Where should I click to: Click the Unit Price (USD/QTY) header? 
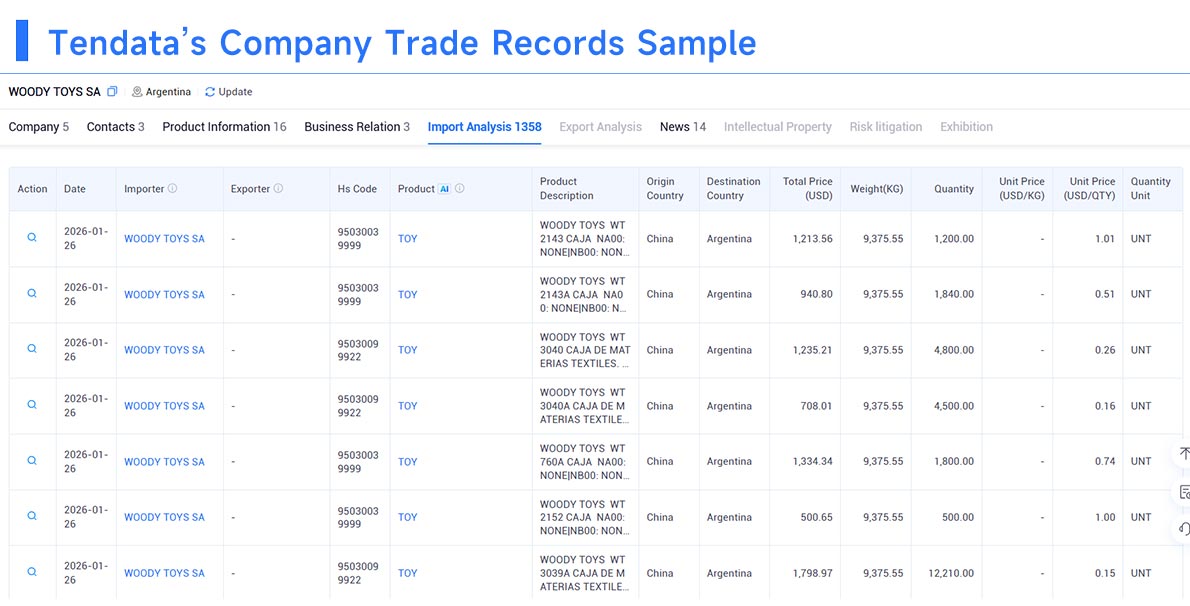[x=1089, y=188]
